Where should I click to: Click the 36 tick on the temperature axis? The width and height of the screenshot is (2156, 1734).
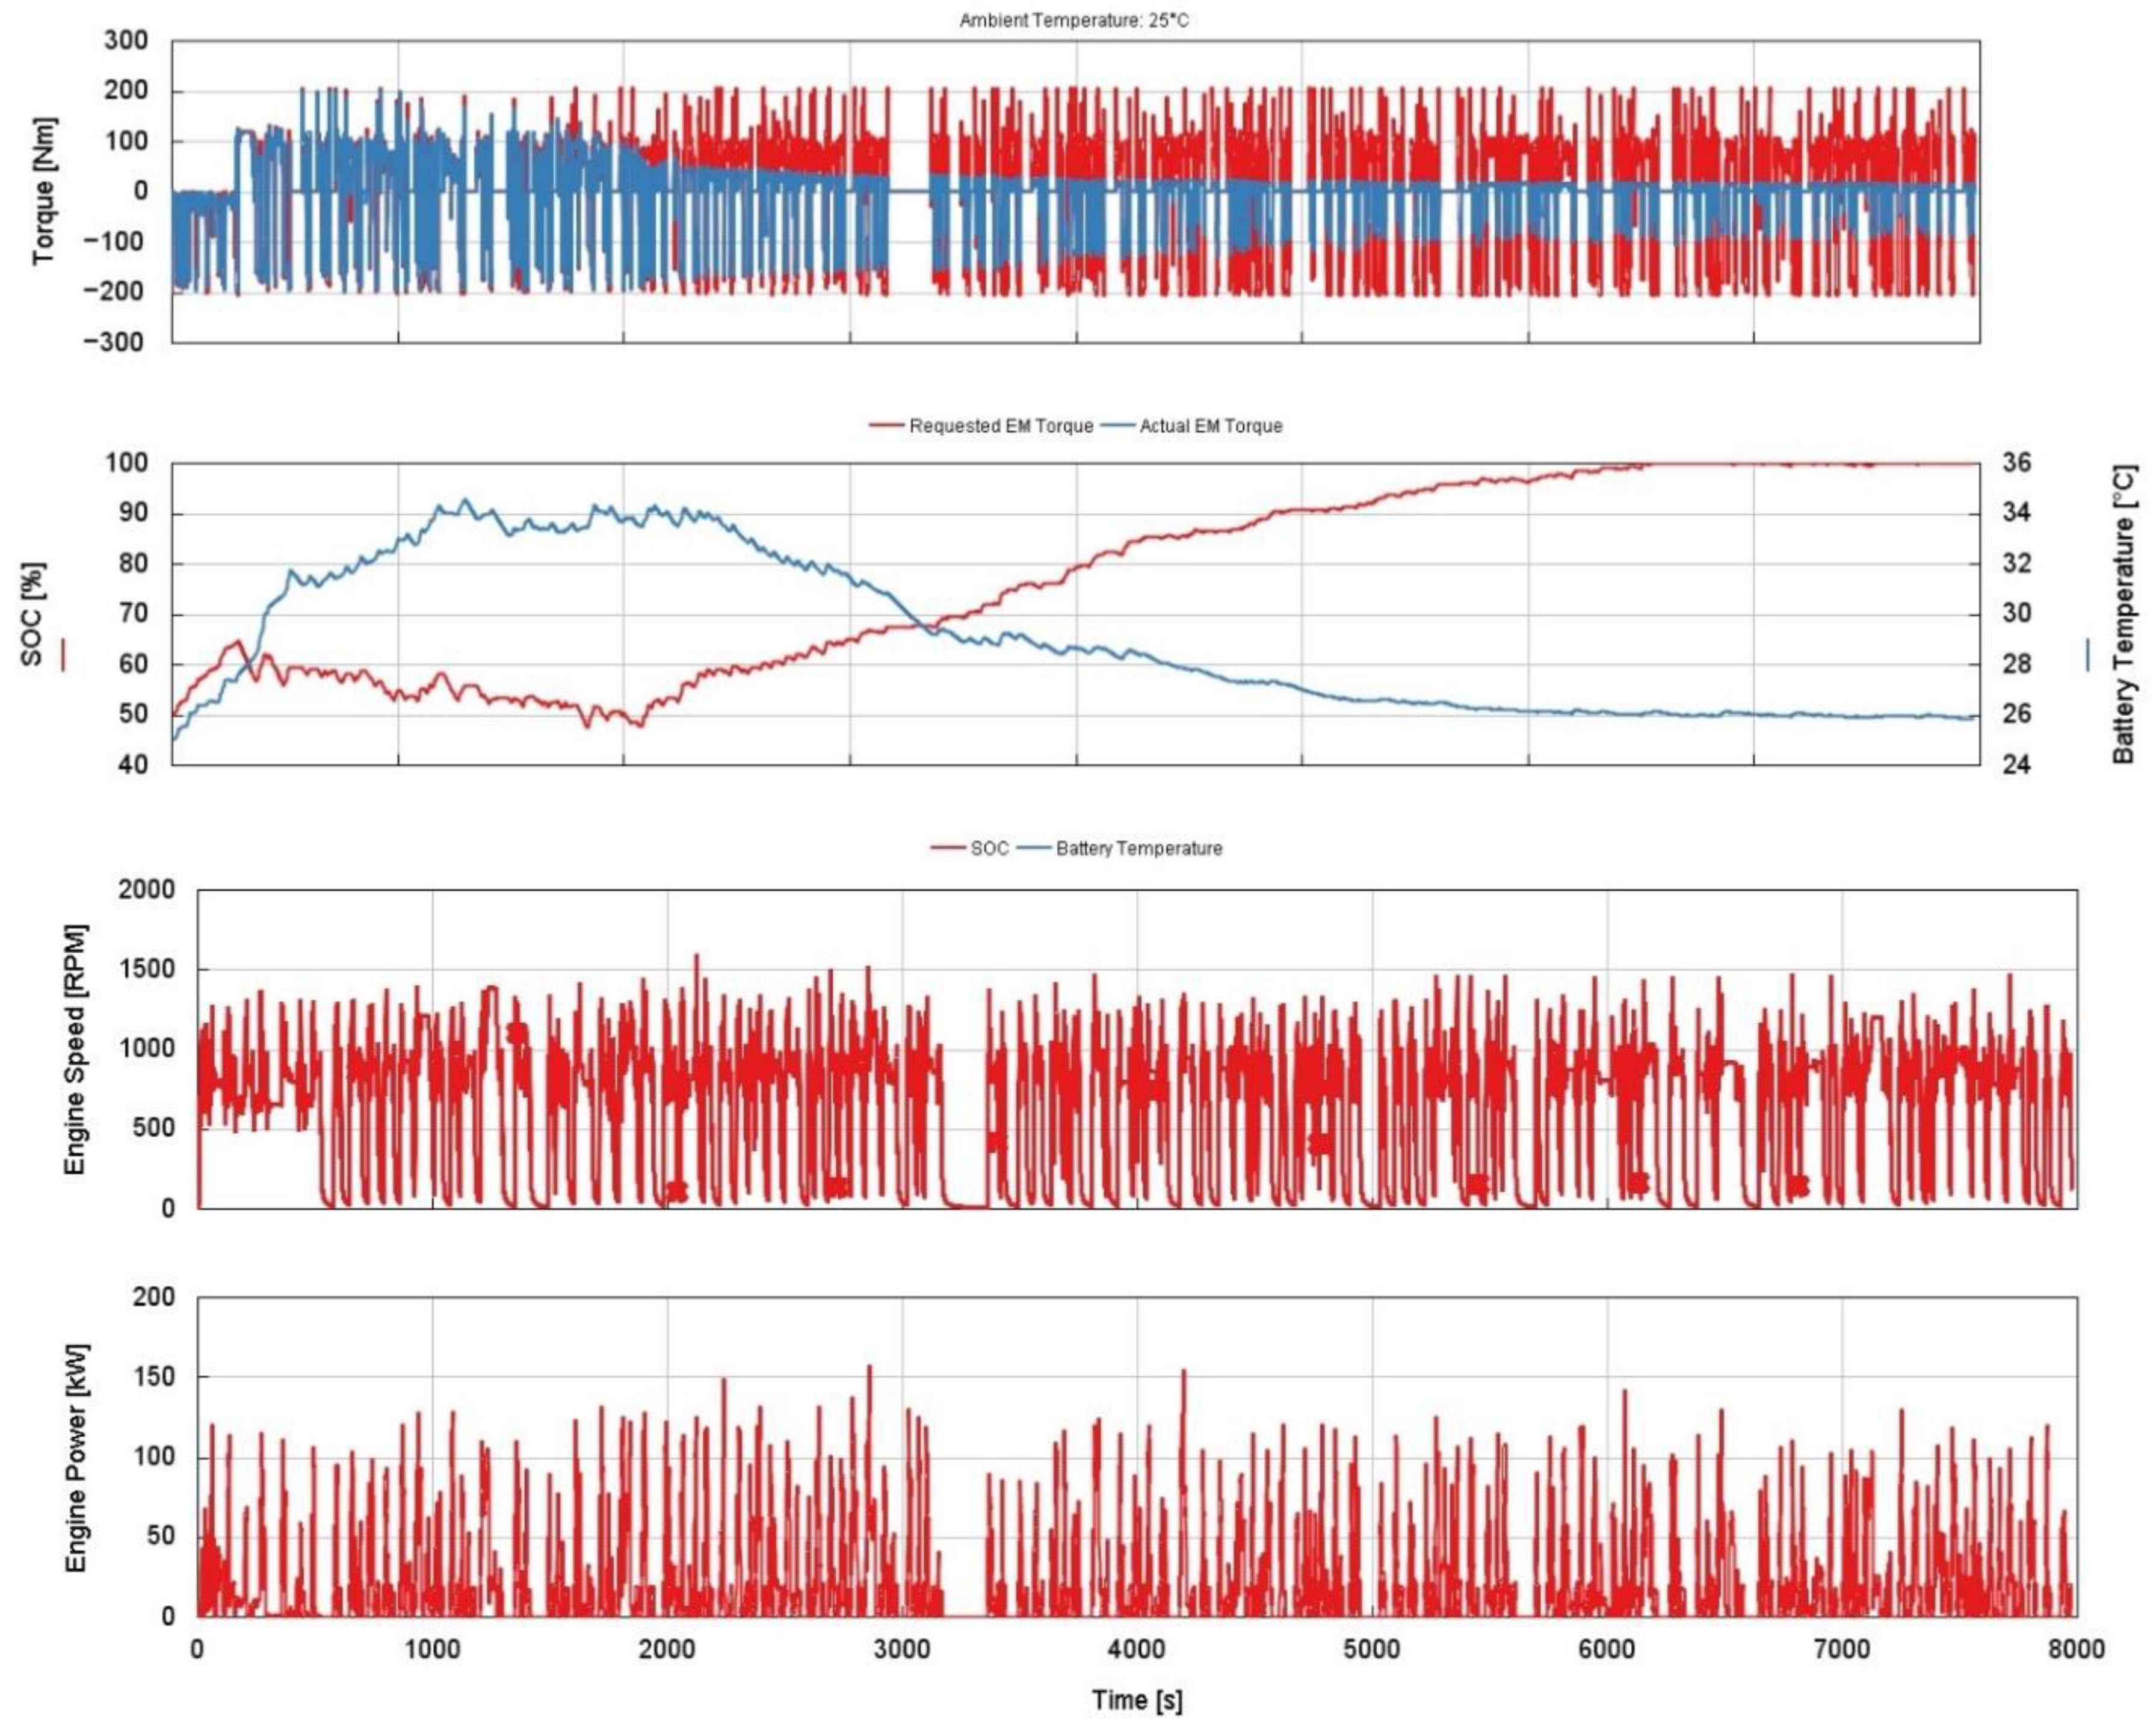(2017, 464)
